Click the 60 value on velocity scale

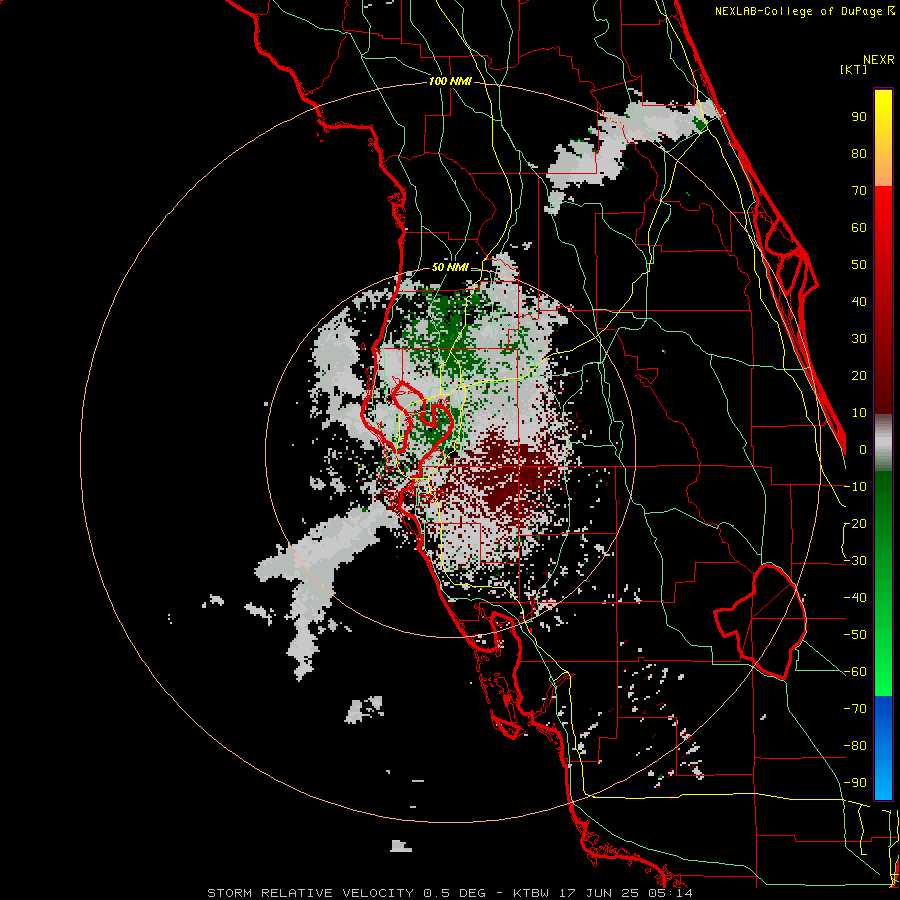click(x=859, y=227)
